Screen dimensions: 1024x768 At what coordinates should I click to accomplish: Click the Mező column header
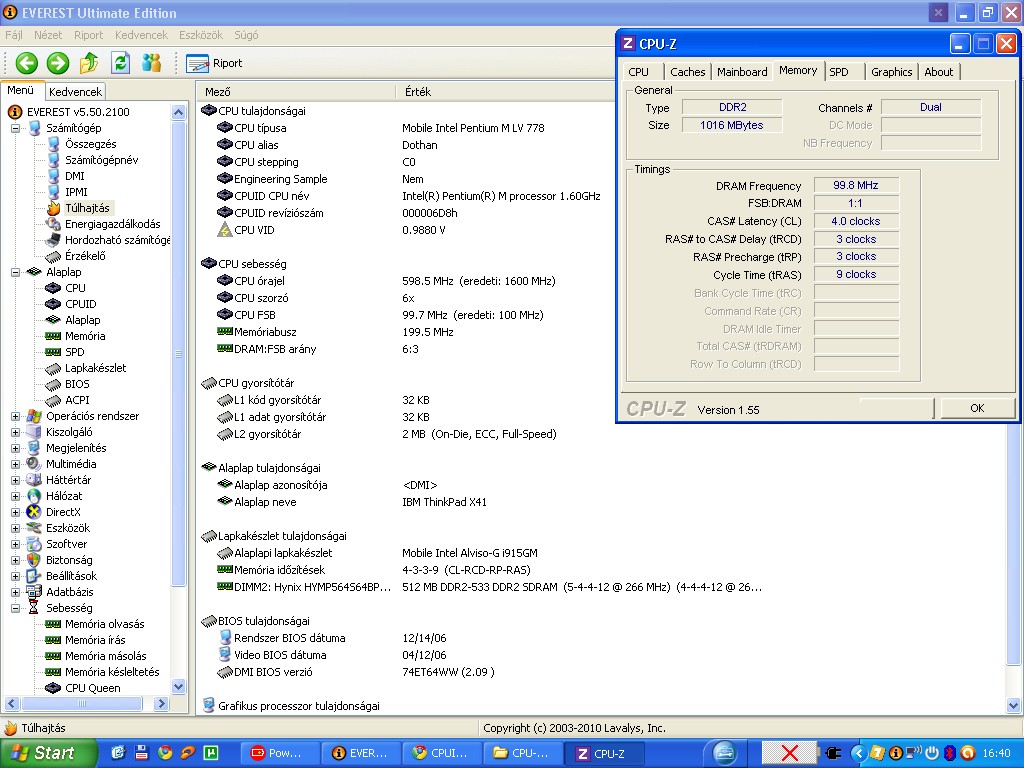(x=295, y=91)
